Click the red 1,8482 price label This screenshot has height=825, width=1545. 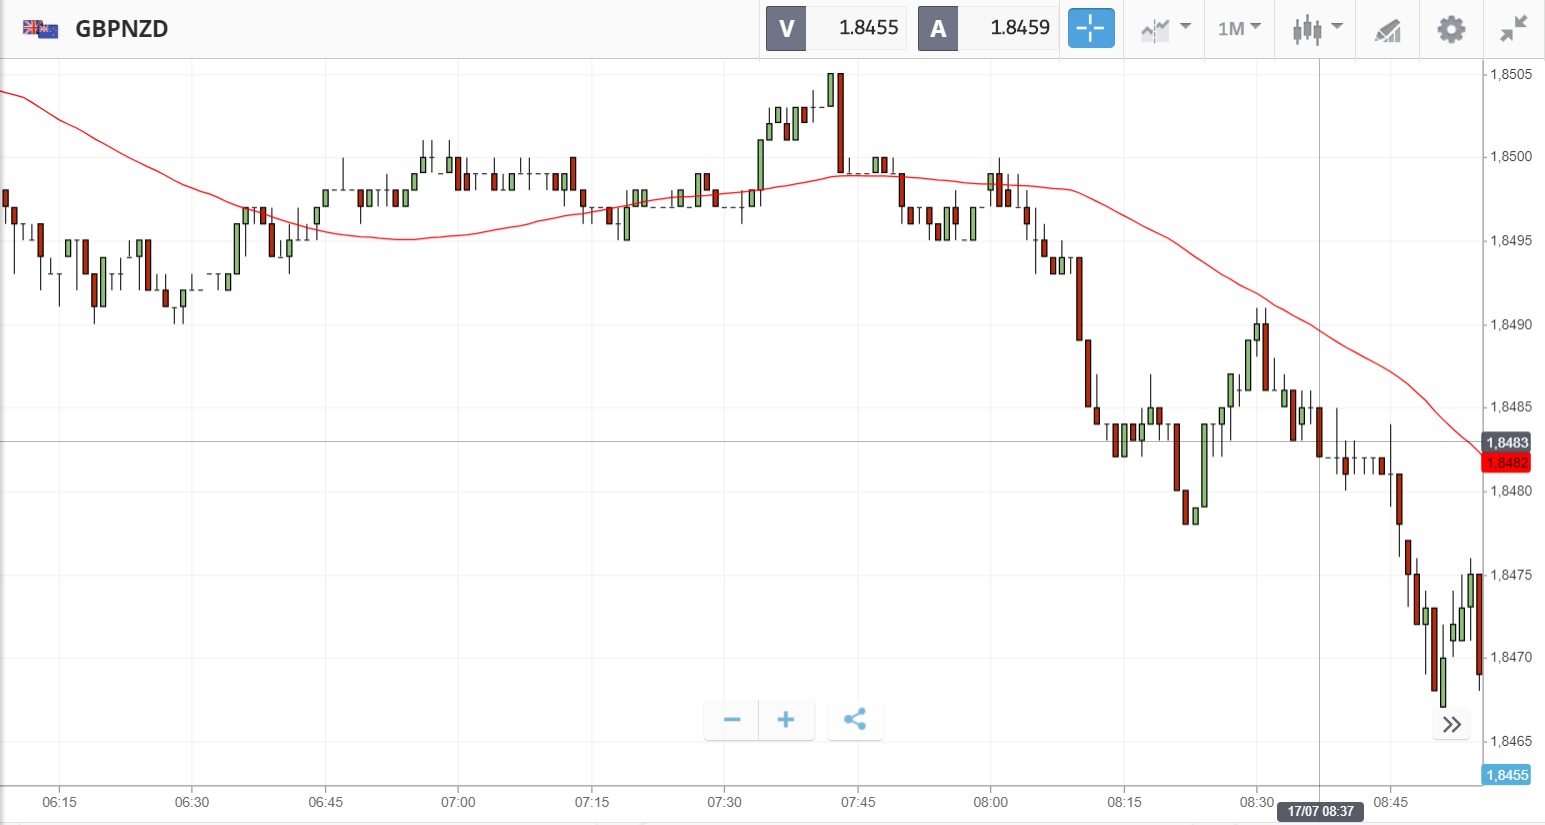pos(1507,463)
